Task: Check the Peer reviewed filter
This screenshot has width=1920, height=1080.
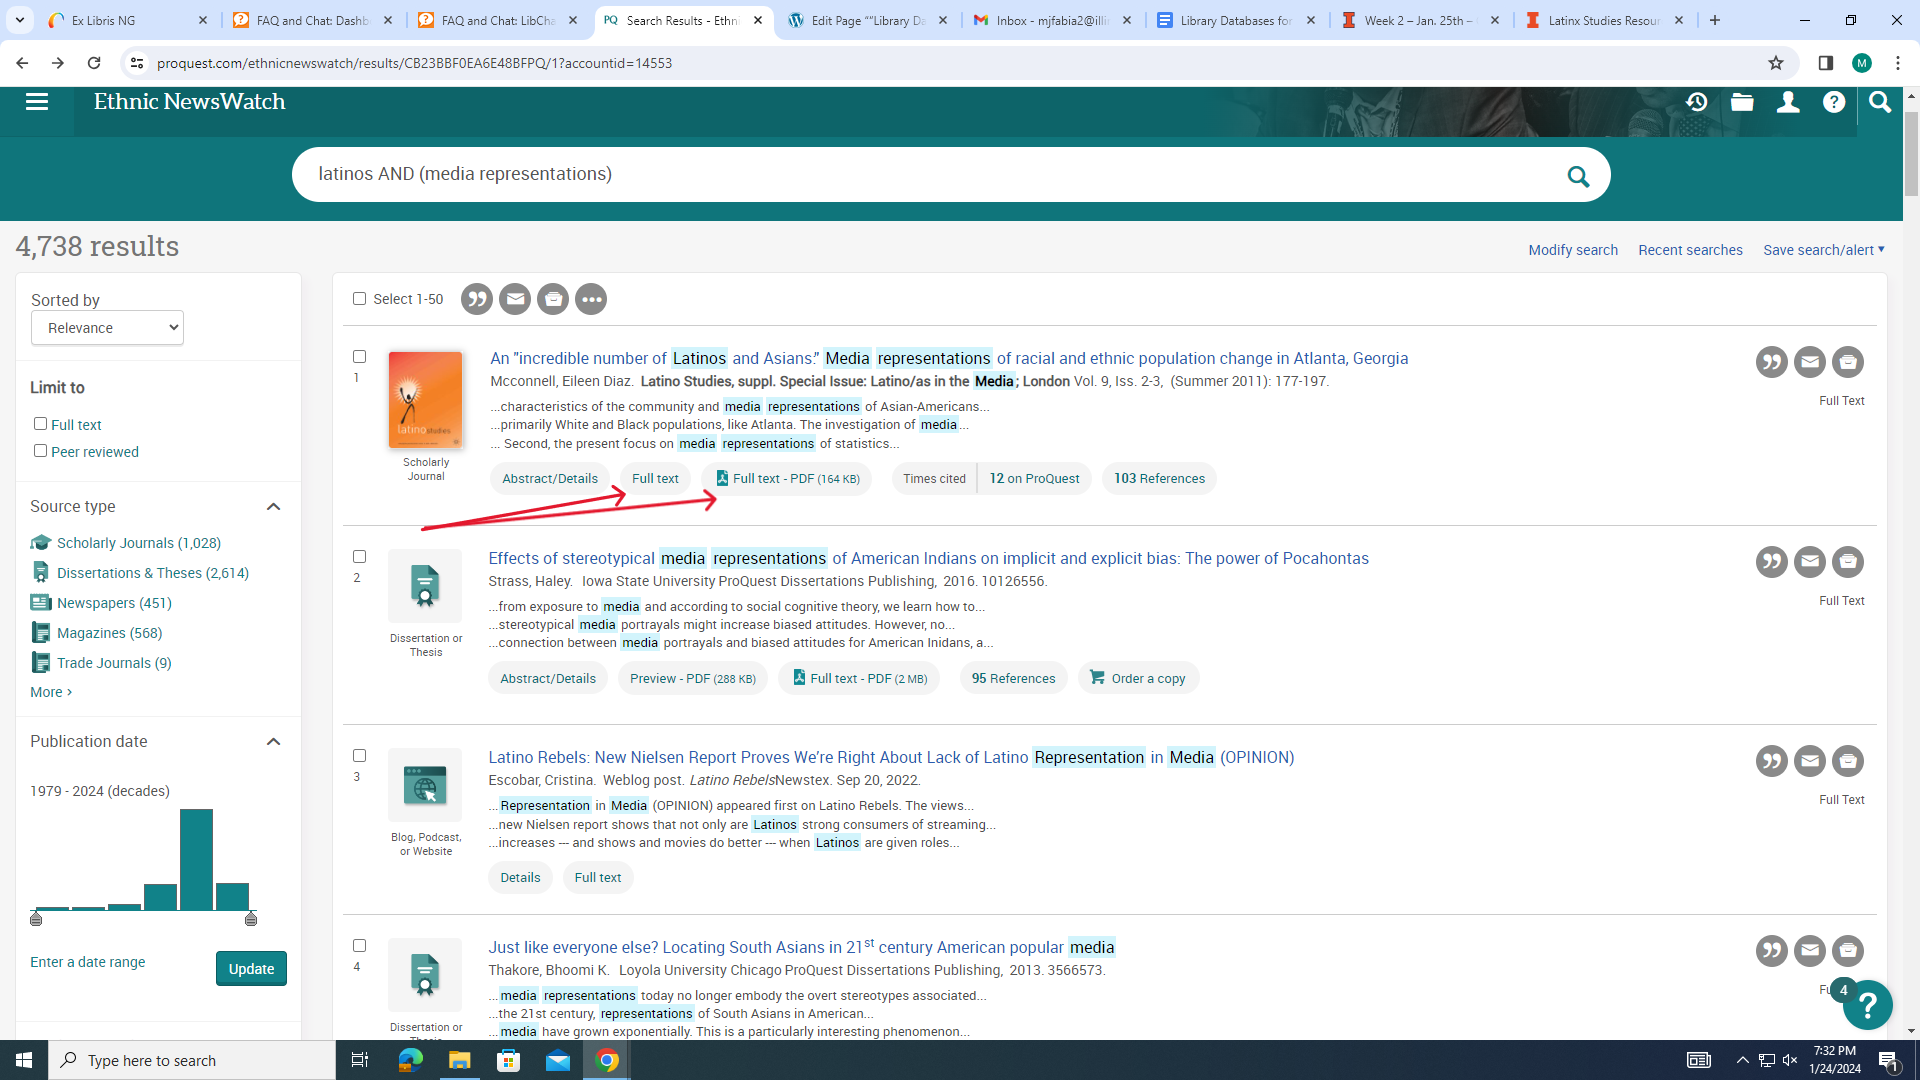Action: click(41, 451)
